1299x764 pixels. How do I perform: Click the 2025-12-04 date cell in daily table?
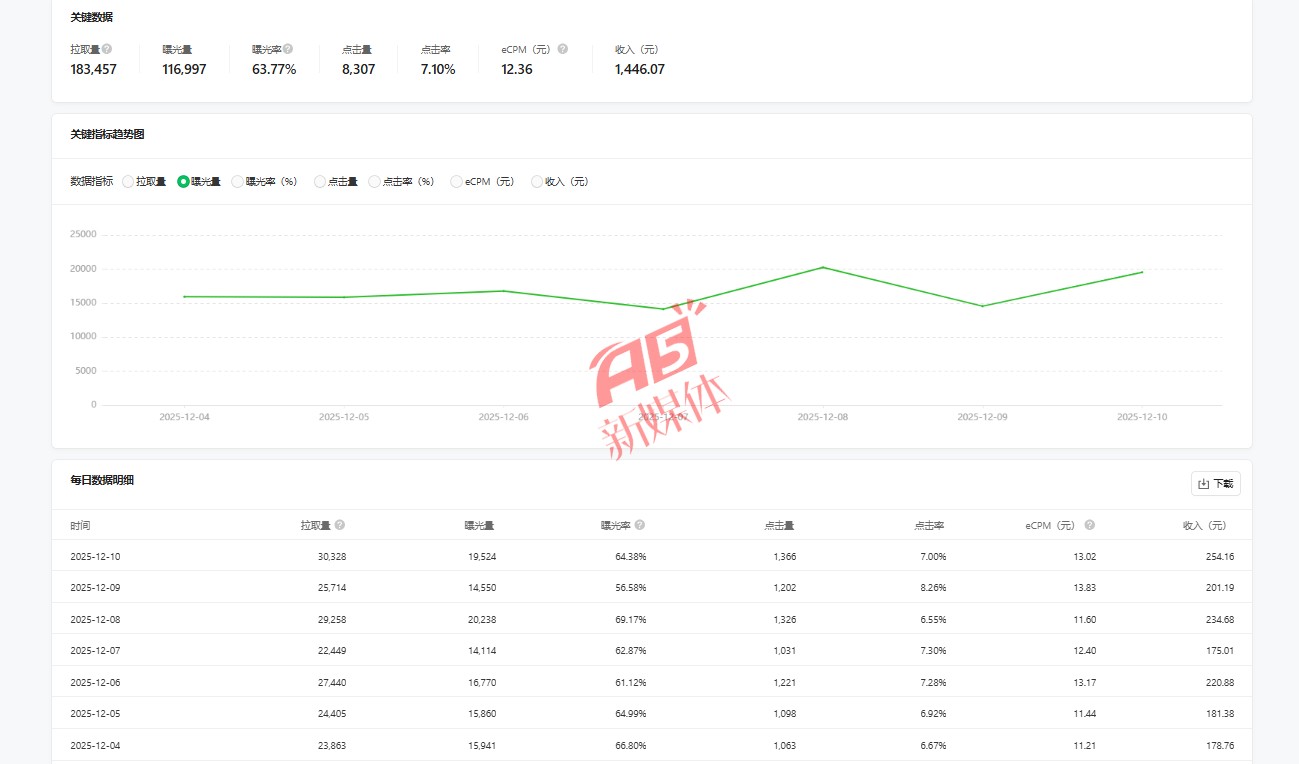(95, 746)
